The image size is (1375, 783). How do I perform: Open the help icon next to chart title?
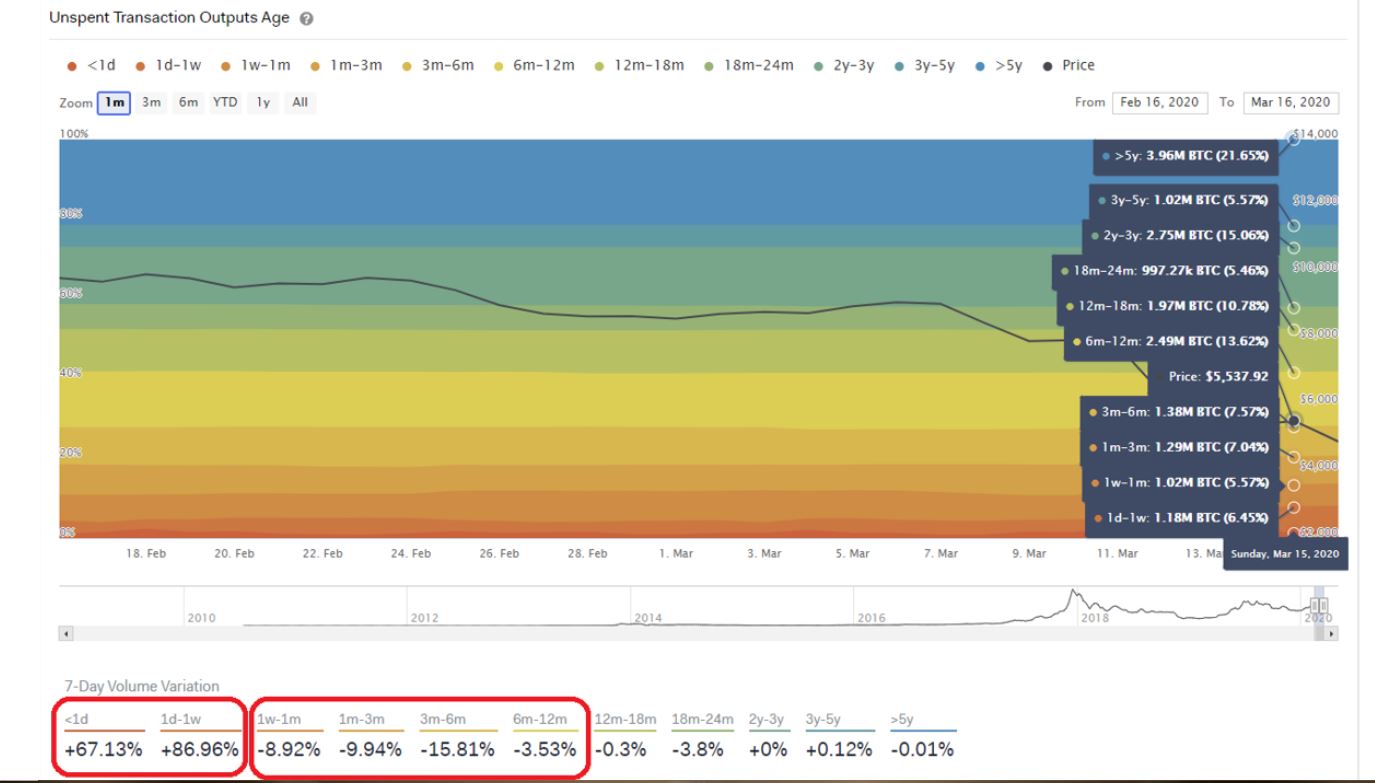[x=305, y=20]
